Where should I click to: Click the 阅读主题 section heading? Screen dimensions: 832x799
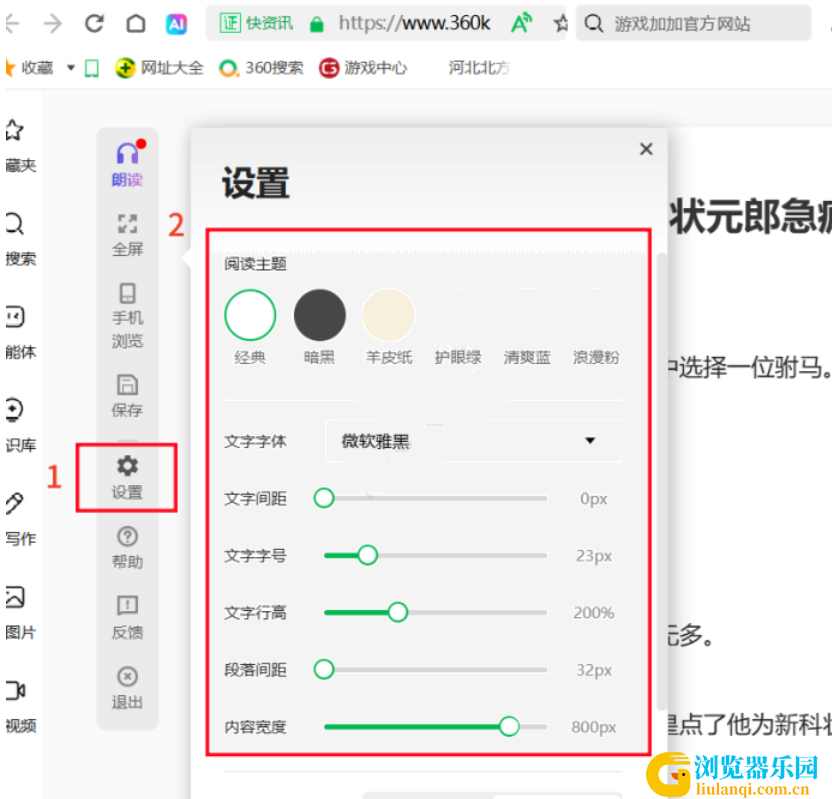pos(255,264)
